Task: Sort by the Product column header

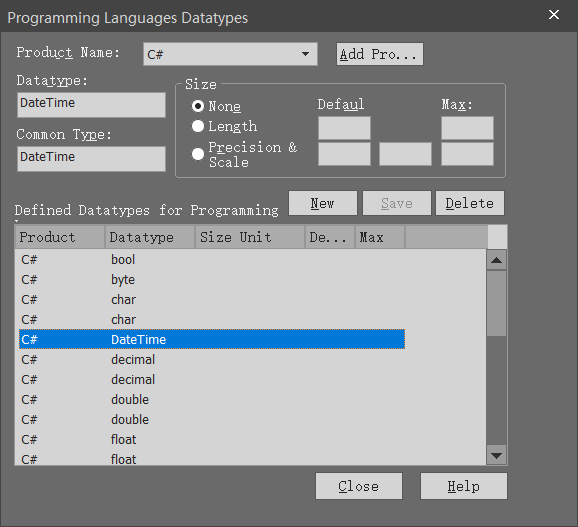Action: 60,237
